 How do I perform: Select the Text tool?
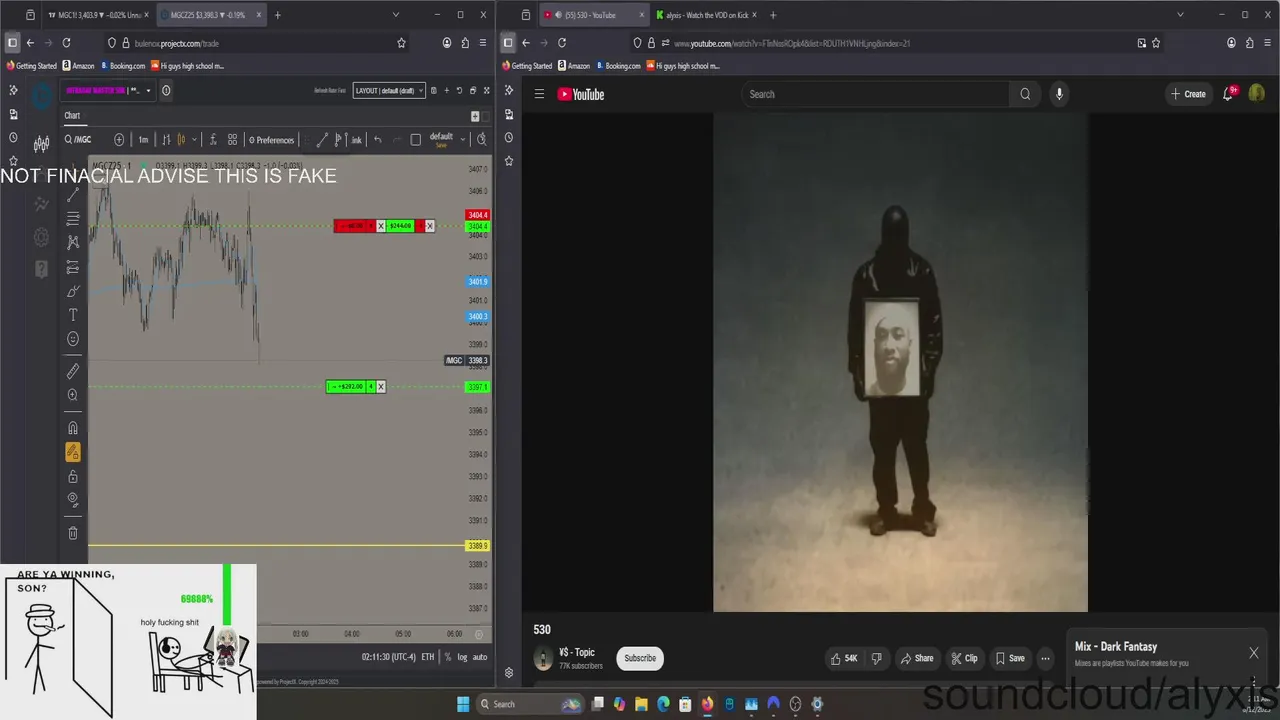(73, 315)
